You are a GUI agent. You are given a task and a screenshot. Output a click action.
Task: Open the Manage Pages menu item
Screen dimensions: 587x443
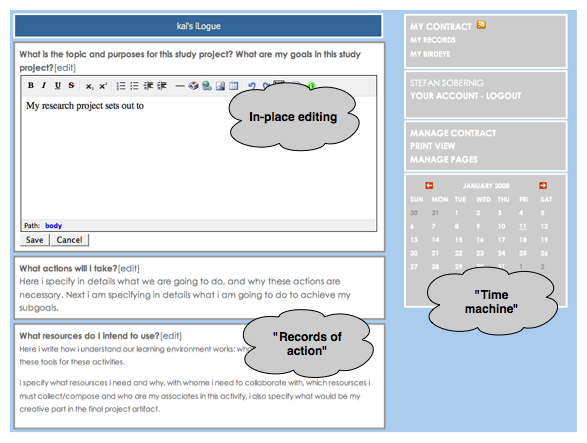444,160
